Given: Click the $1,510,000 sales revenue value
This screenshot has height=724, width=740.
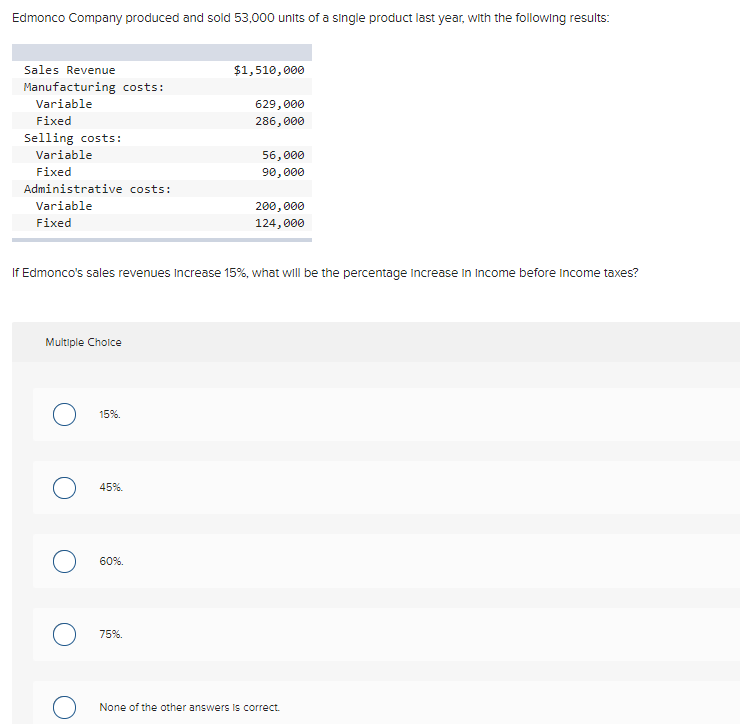Looking at the screenshot, I should click(x=268, y=70).
